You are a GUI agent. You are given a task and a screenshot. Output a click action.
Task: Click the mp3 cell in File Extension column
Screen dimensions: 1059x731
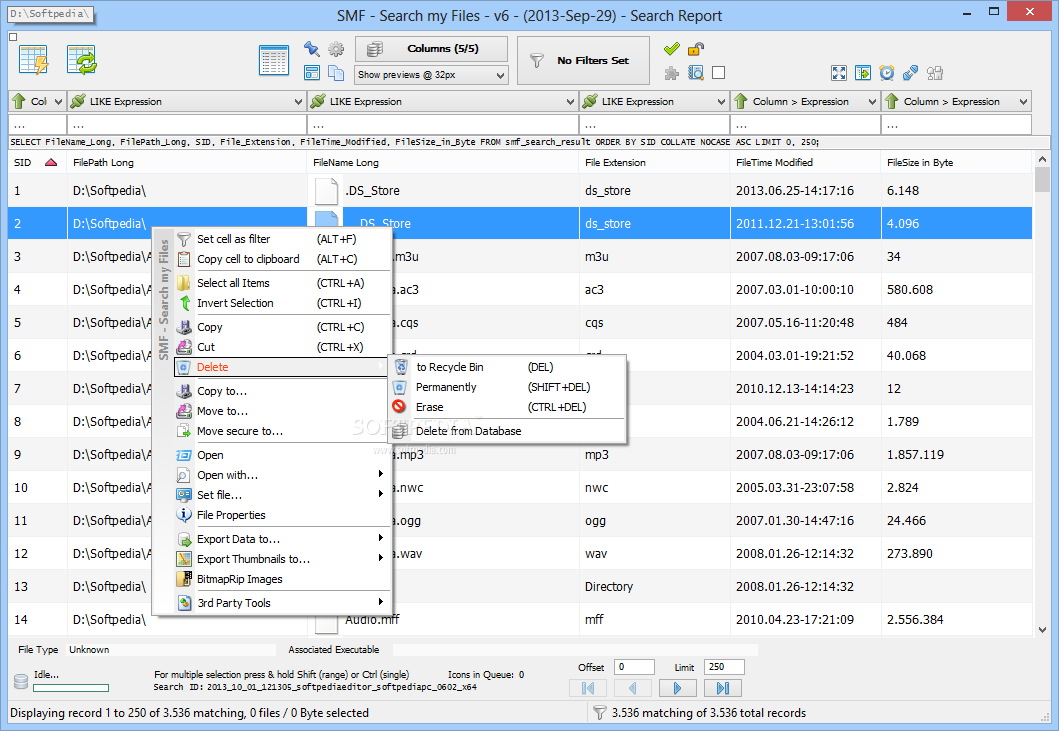[654, 455]
